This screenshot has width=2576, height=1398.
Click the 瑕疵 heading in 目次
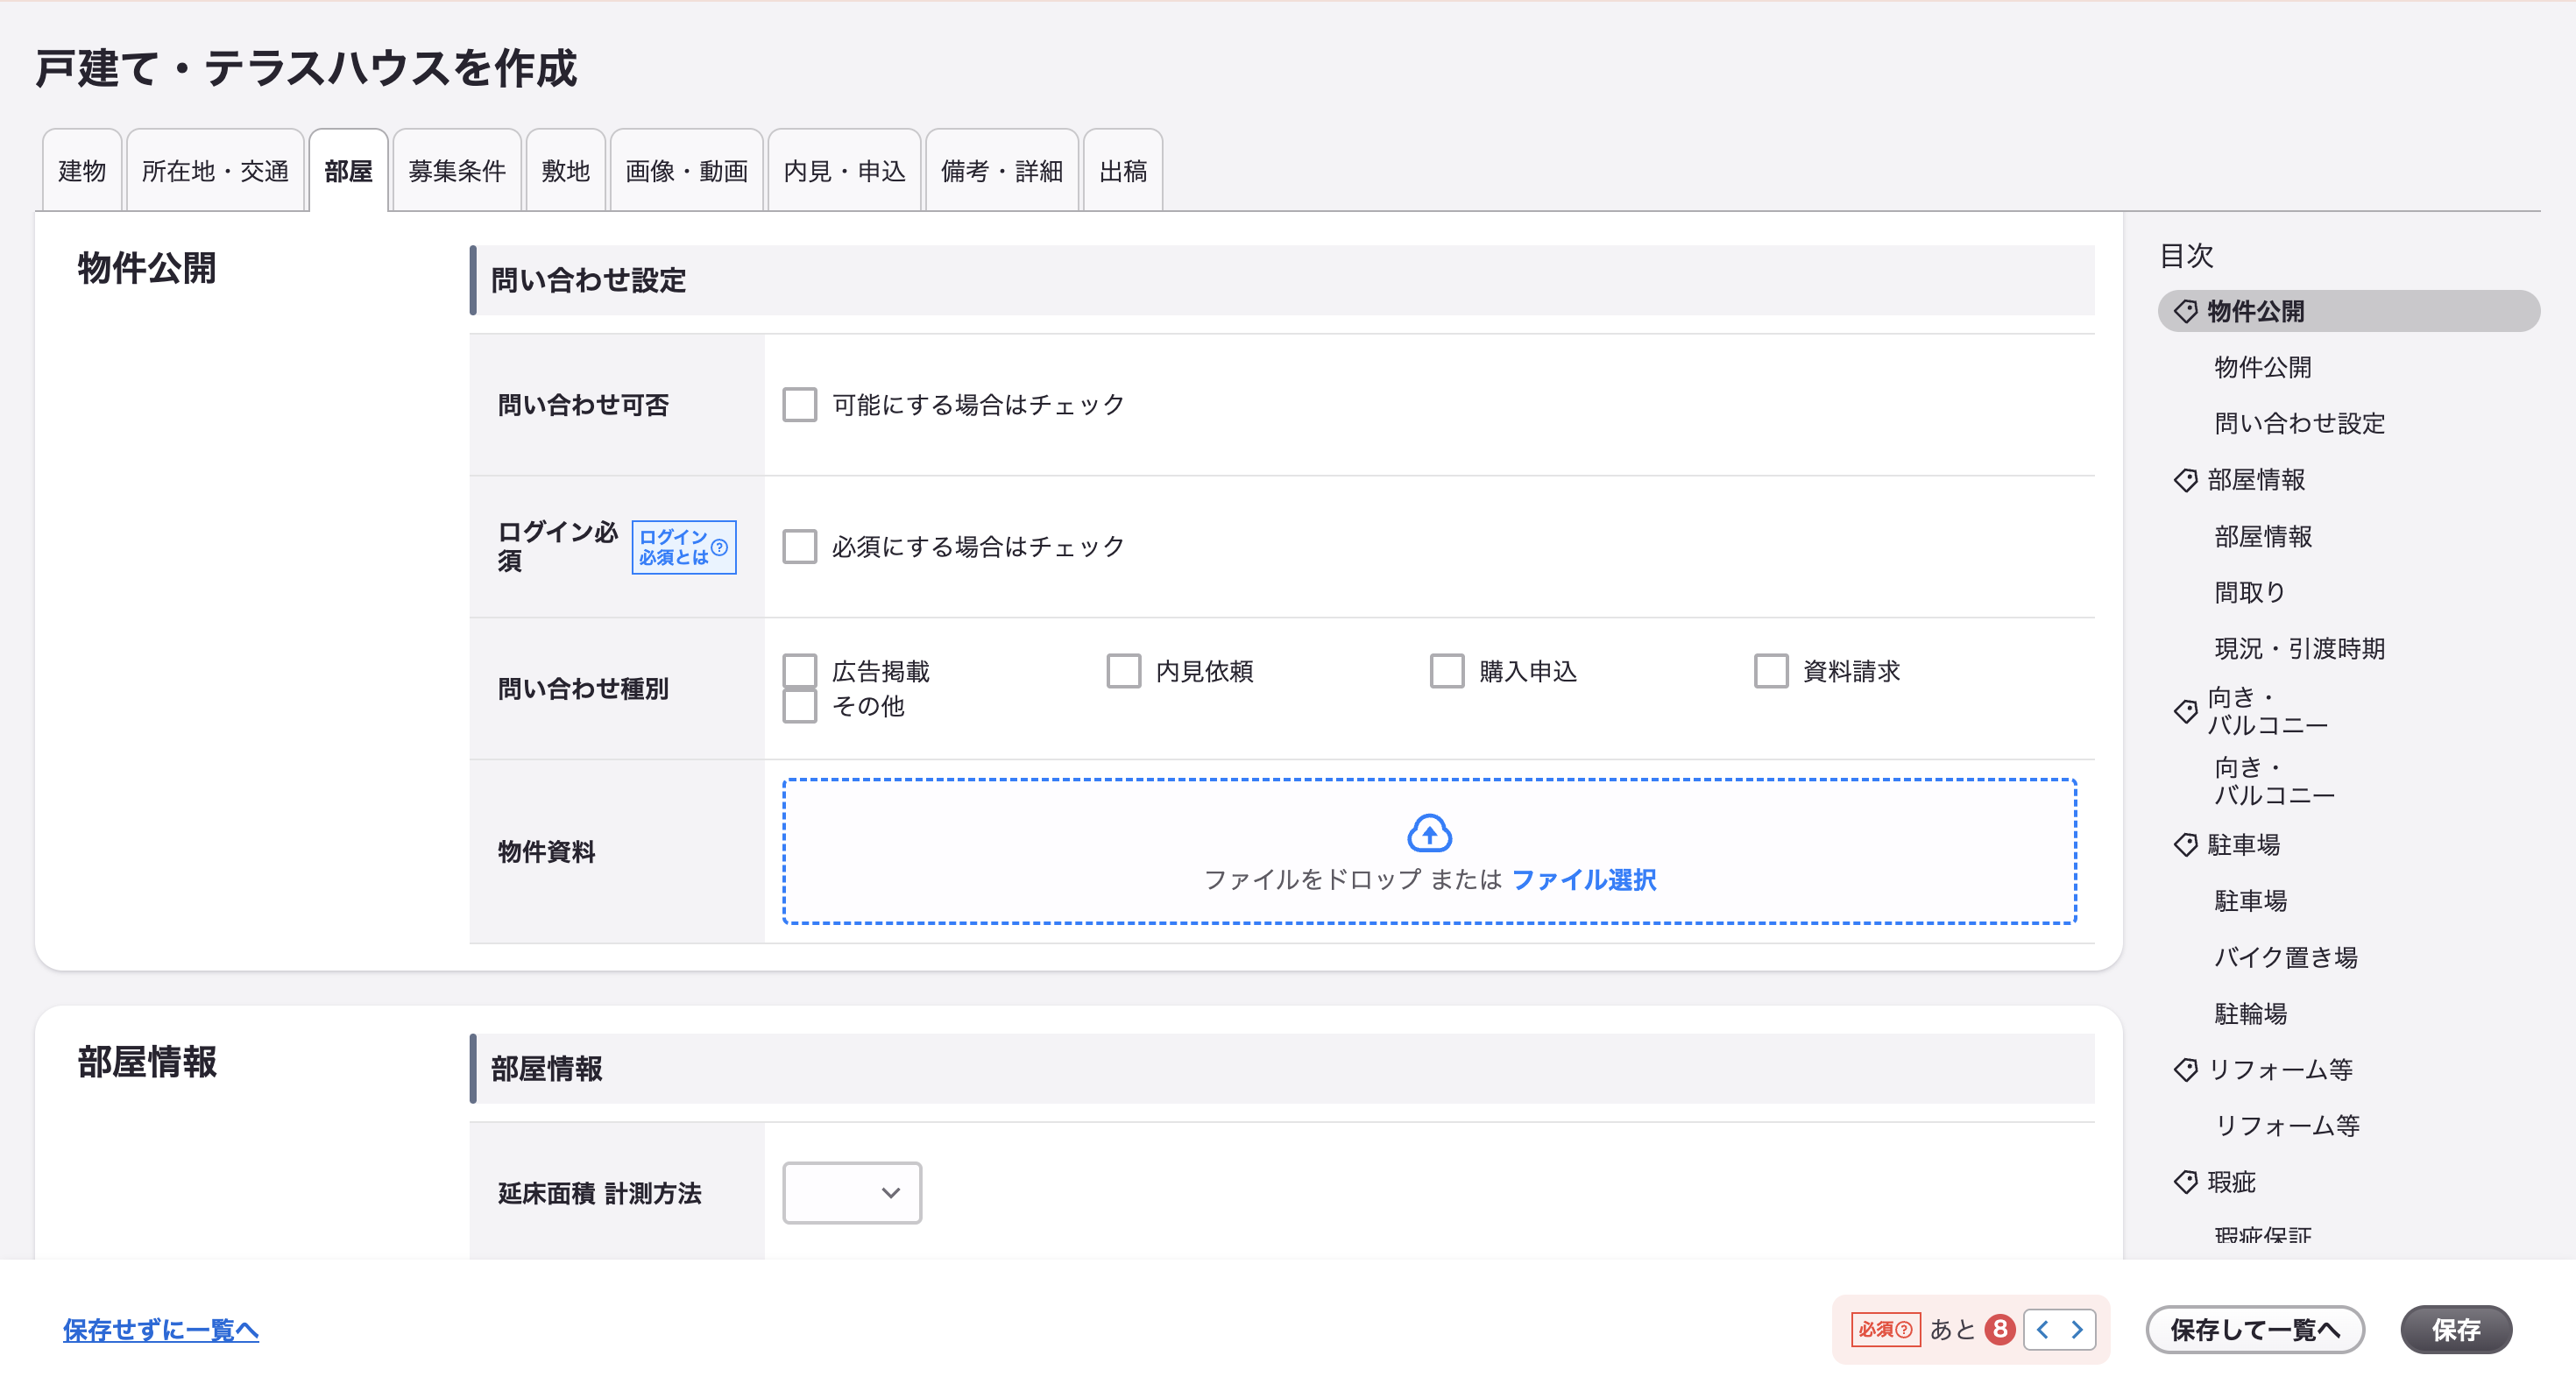point(2231,1182)
